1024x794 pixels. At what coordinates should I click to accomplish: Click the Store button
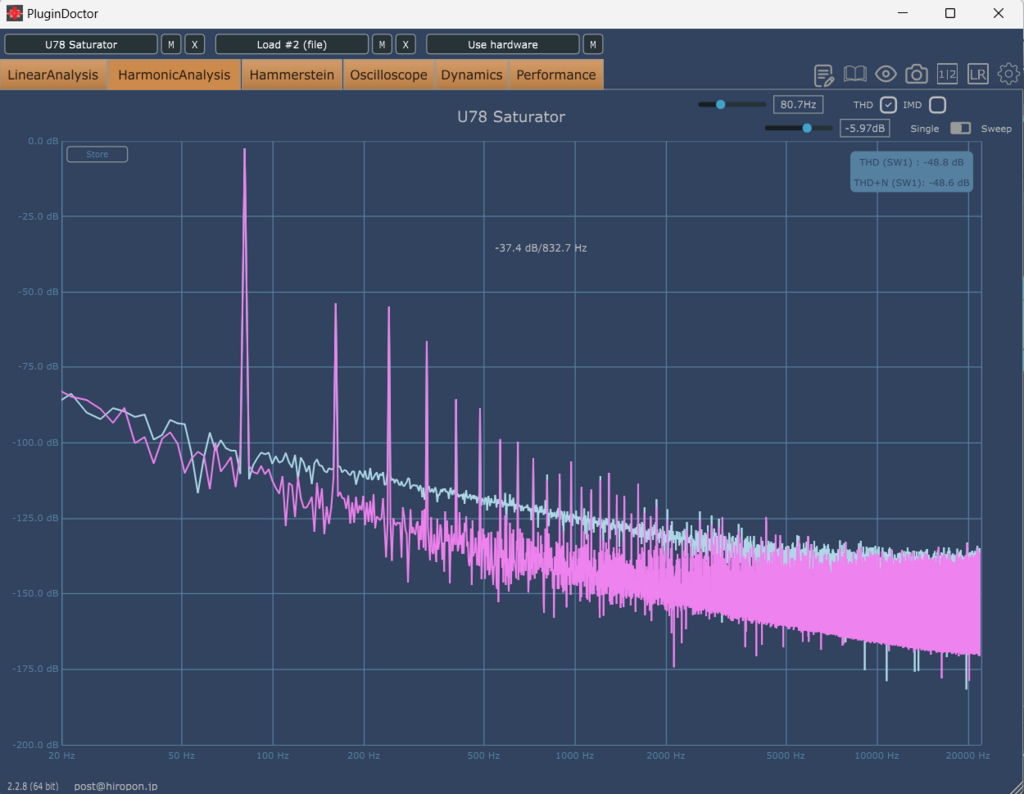coord(97,154)
